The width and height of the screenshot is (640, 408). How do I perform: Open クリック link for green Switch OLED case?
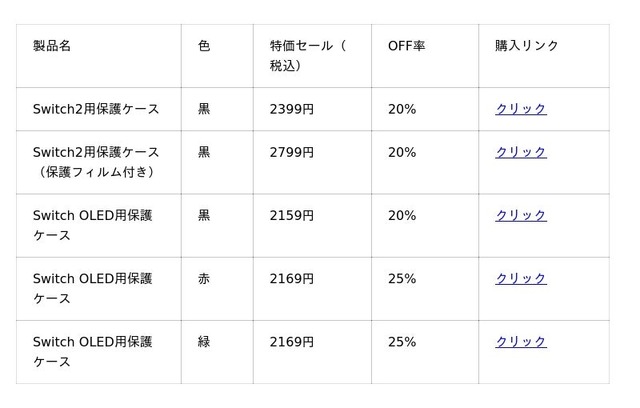520,342
